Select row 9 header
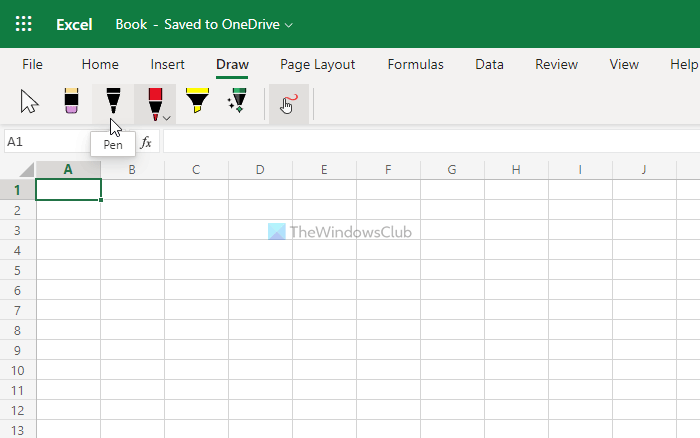The width and height of the screenshot is (700, 438). pyautogui.click(x=17, y=350)
